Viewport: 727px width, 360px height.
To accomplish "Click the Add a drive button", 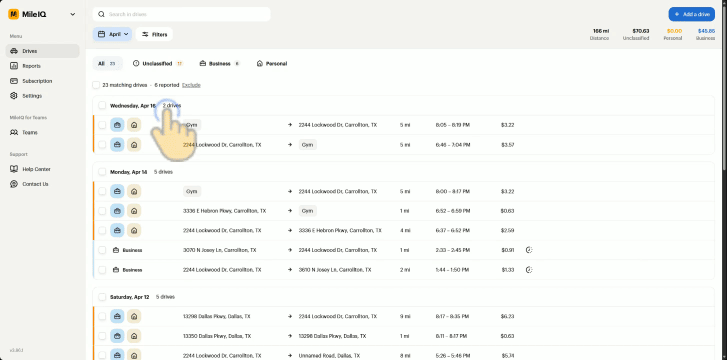I will 691,14.
